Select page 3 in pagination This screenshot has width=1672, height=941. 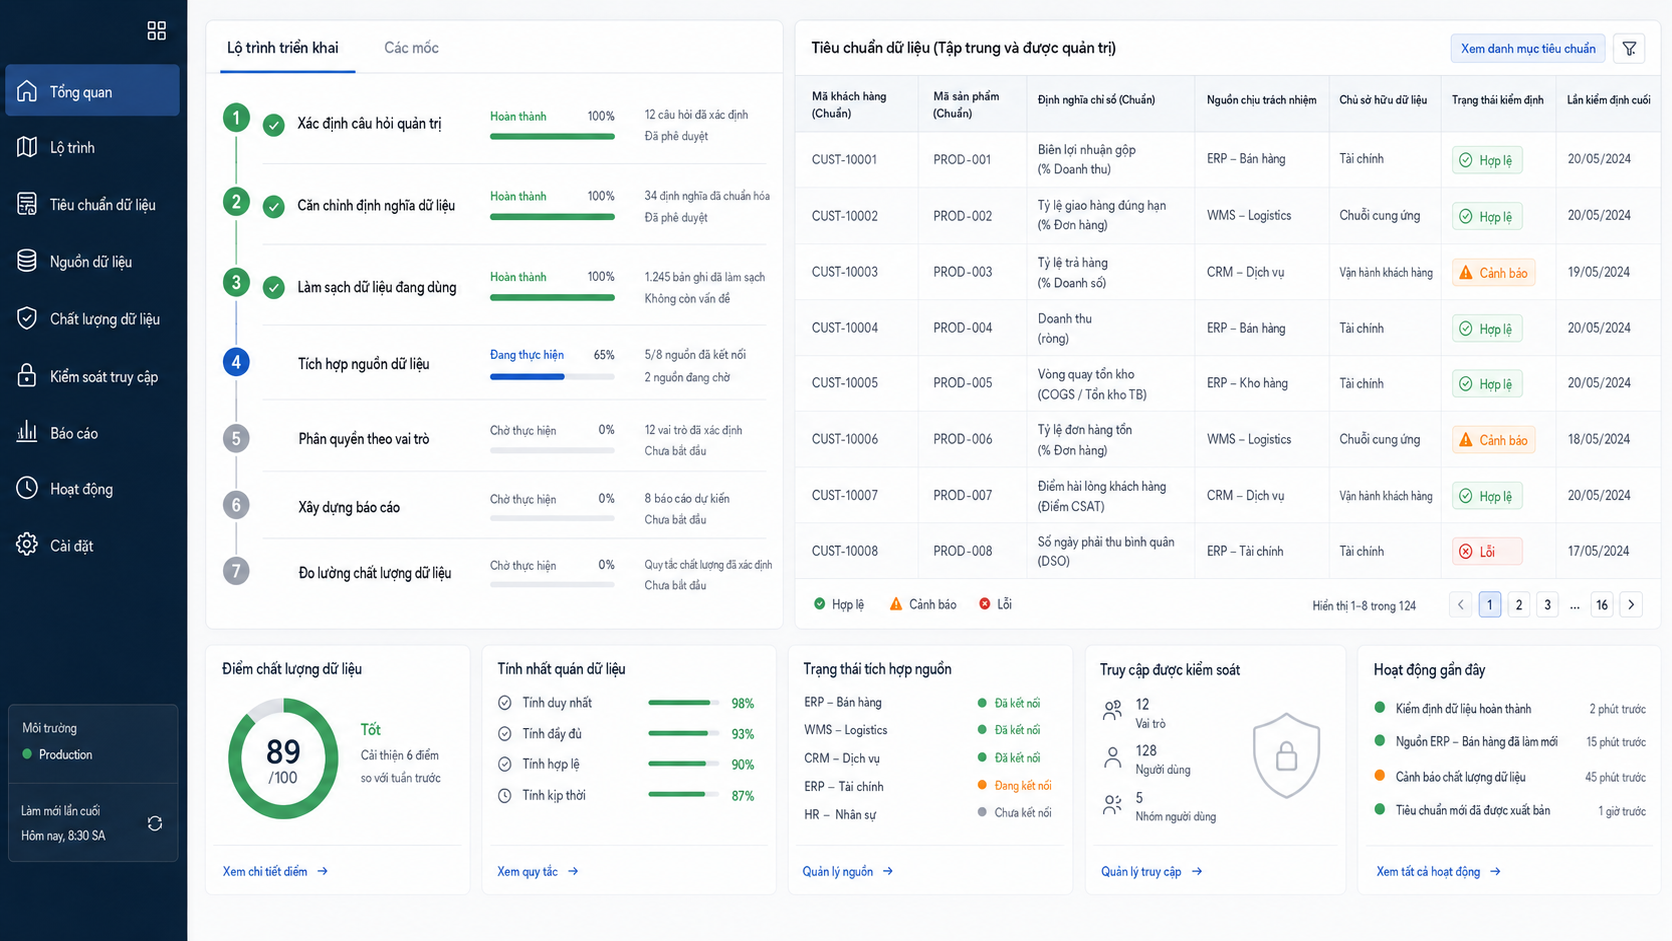click(x=1547, y=604)
